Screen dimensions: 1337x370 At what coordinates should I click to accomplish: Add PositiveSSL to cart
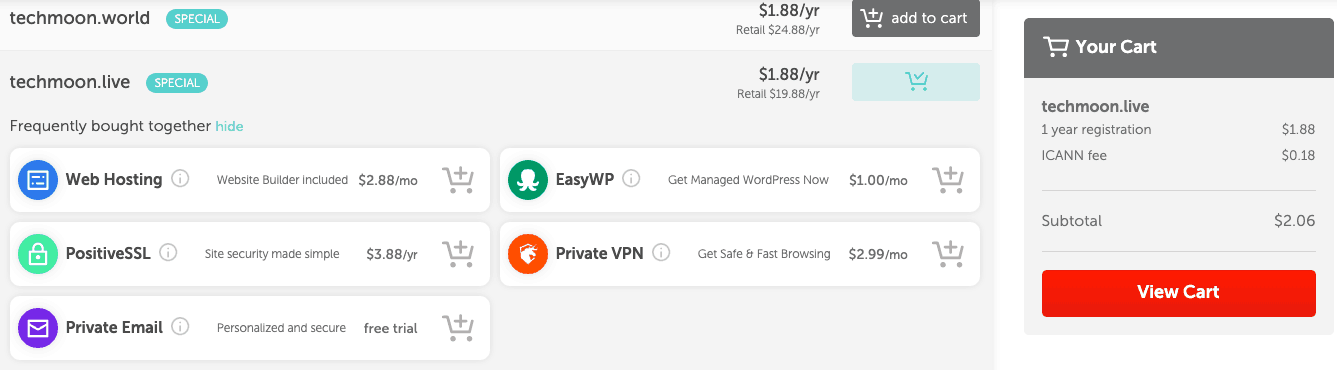(x=458, y=254)
